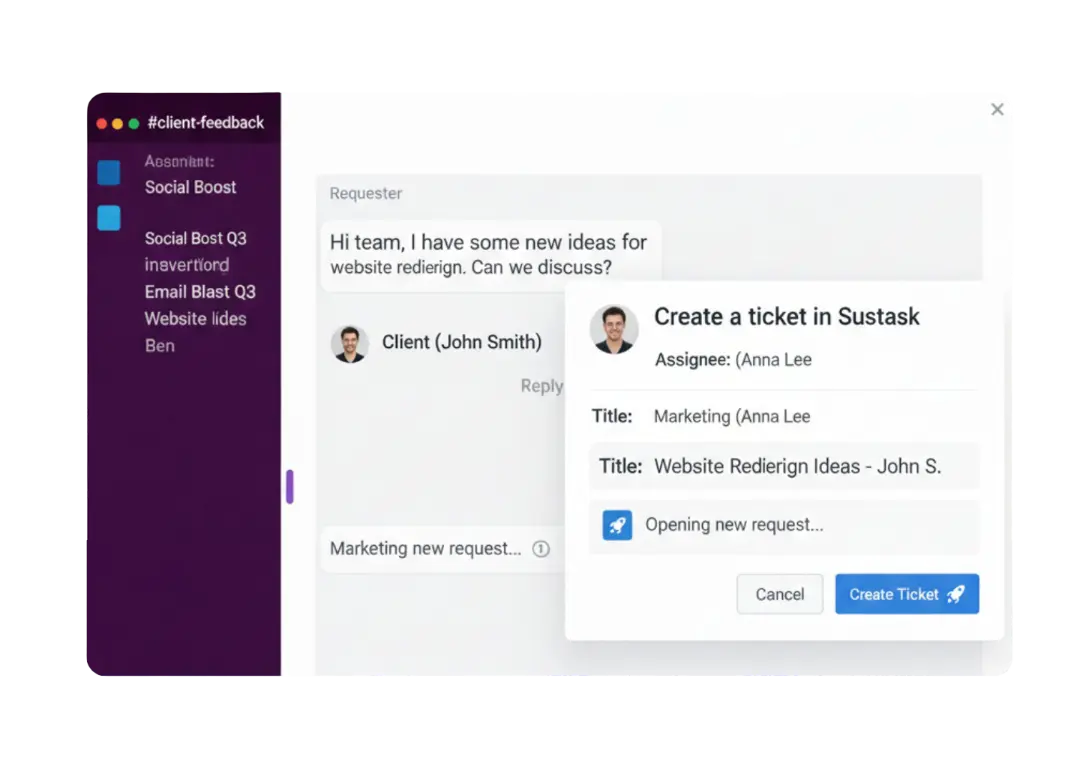Click the Website Redierign Ideas title field
This screenshot has height=768, width=1080.
784,466
